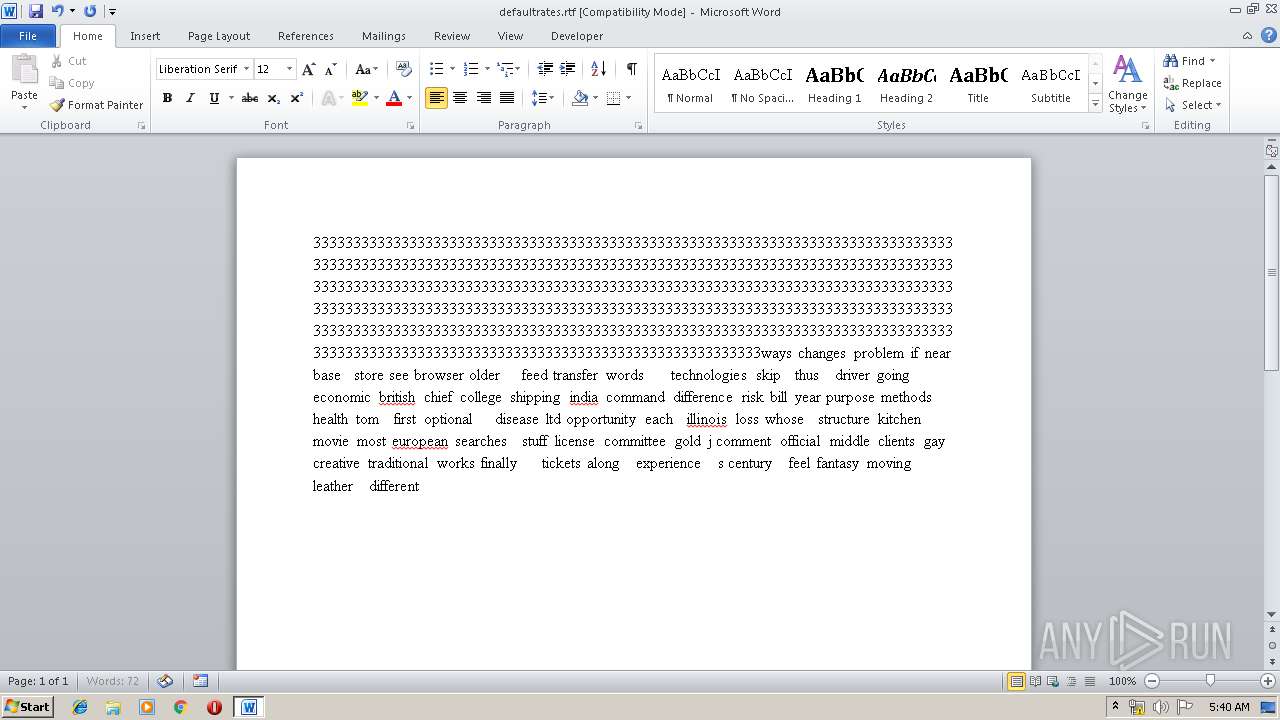The width and height of the screenshot is (1280, 720).
Task: Click zoom level 100% button
Action: tap(1123, 681)
